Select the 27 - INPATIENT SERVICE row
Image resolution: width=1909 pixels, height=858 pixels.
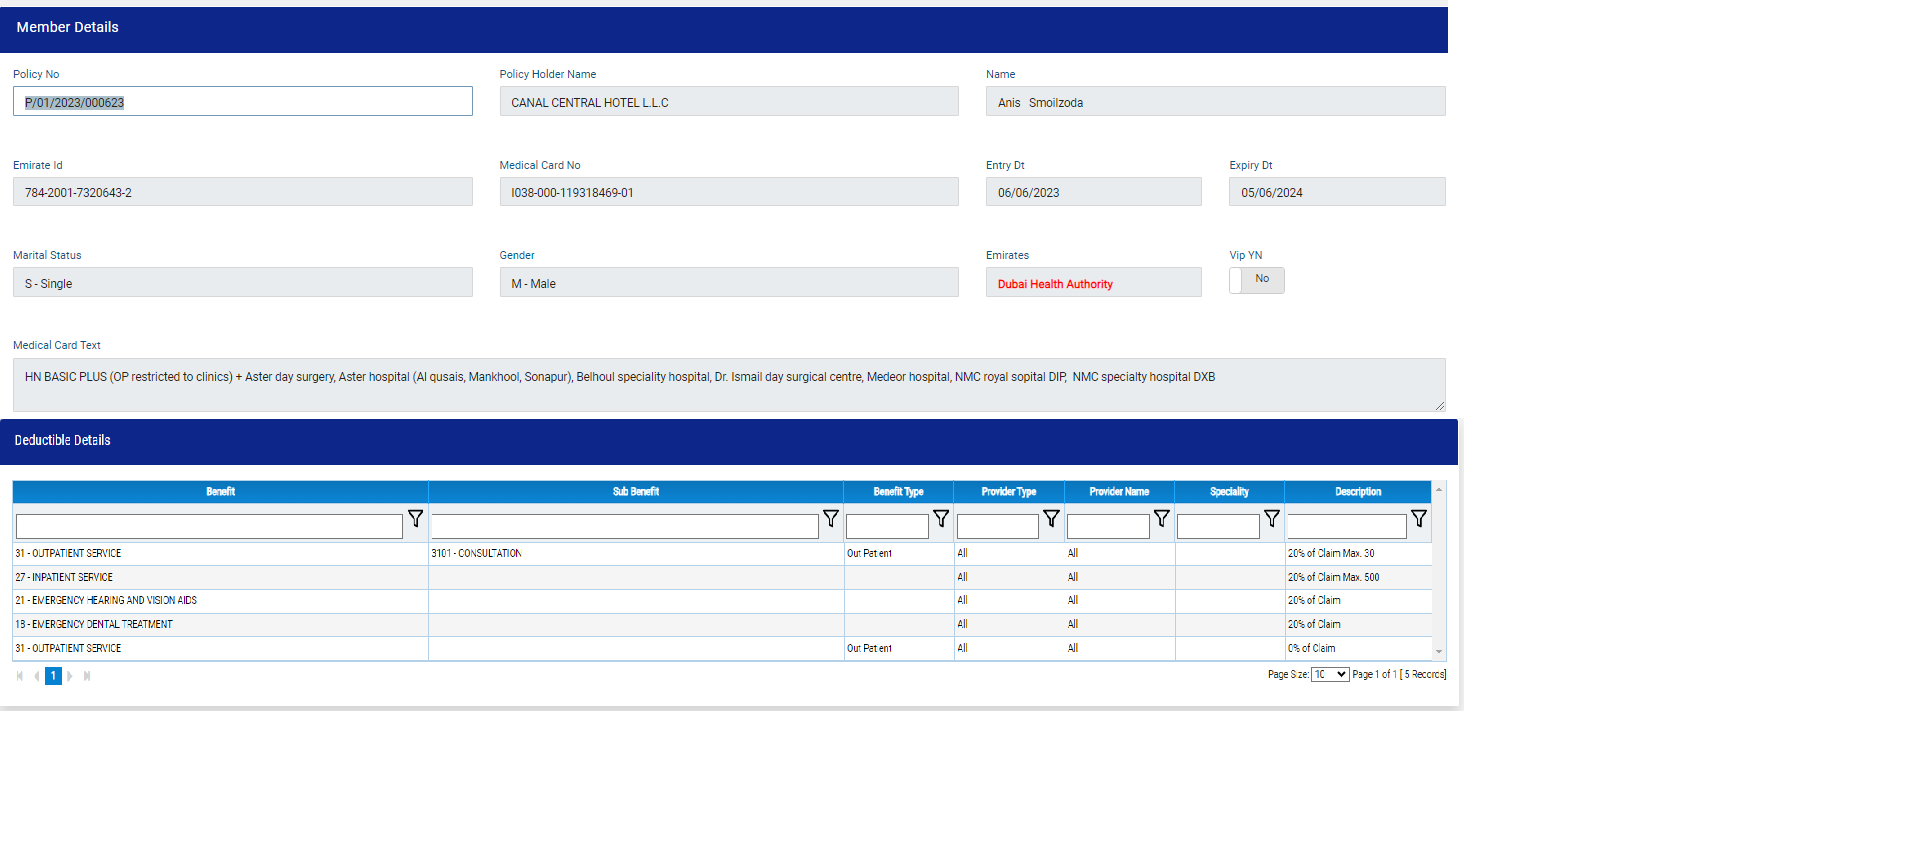(x=220, y=577)
